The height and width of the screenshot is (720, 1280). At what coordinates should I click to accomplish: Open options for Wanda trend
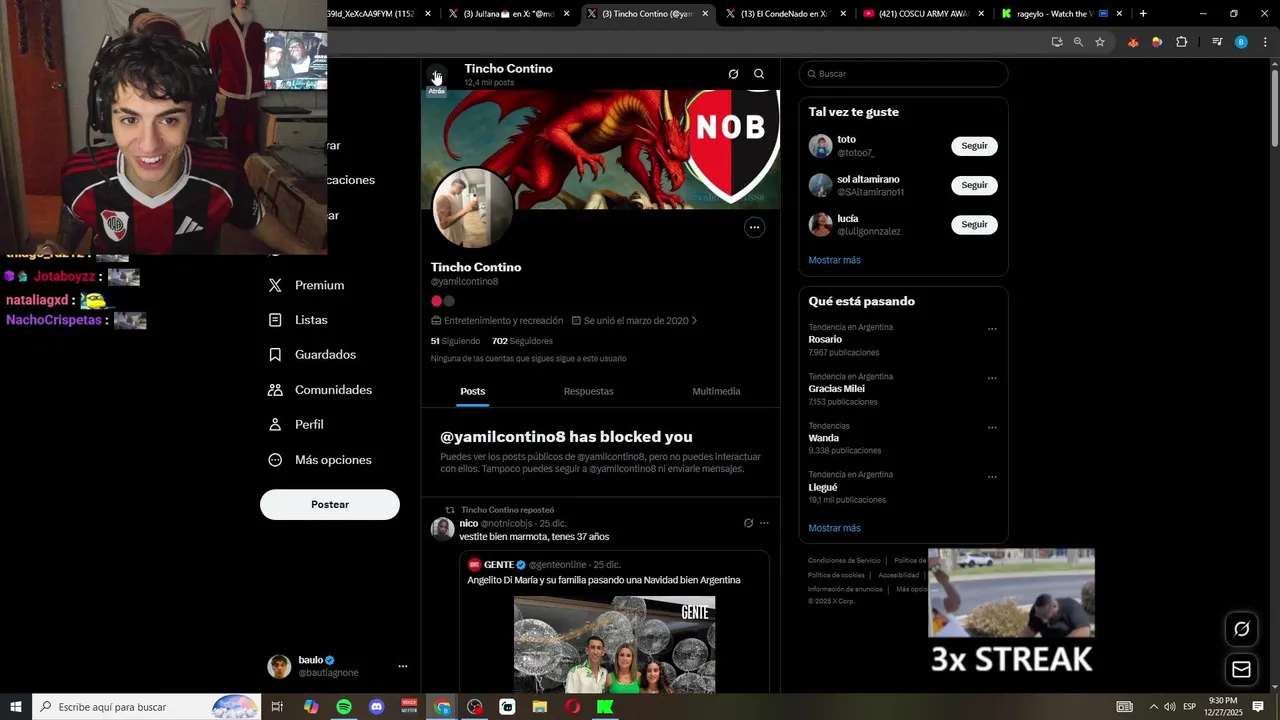992,427
